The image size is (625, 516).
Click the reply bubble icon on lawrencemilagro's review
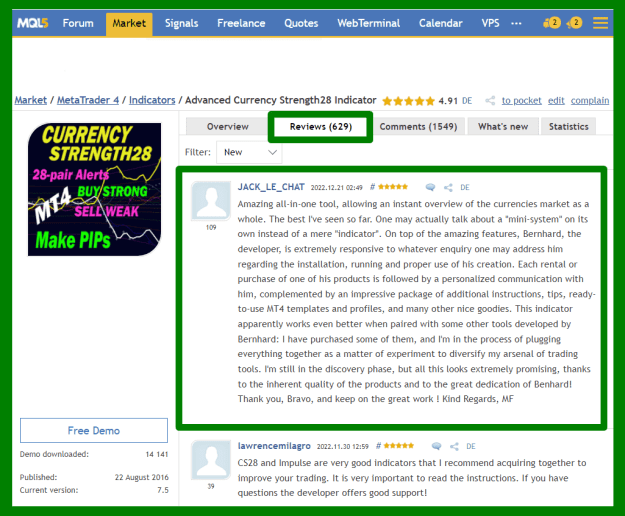click(x=436, y=446)
